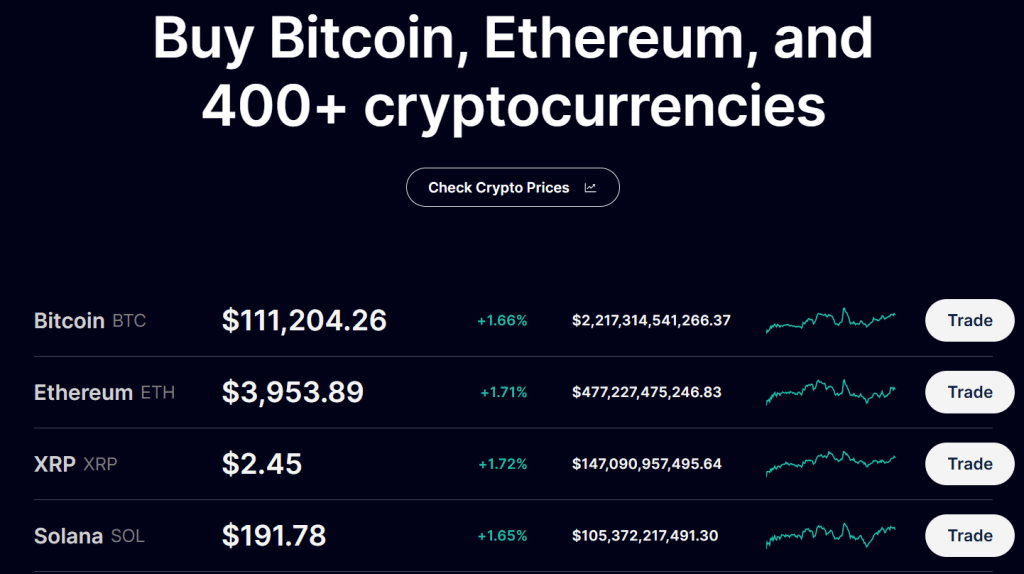The image size is (1024, 574).
Task: Open the Solana sparkline chart
Action: coord(831,535)
